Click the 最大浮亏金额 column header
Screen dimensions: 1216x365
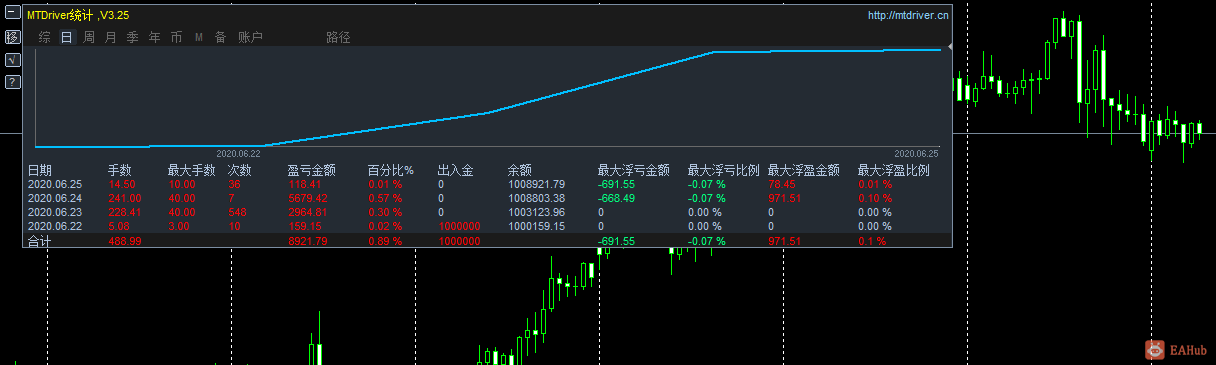tap(633, 171)
